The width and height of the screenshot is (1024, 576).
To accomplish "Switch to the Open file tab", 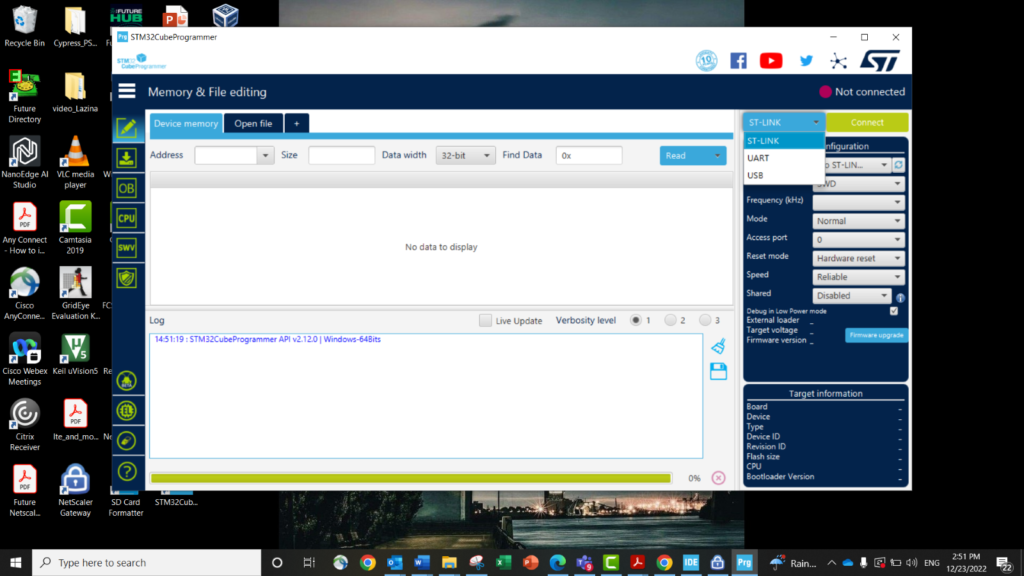I will (x=253, y=124).
